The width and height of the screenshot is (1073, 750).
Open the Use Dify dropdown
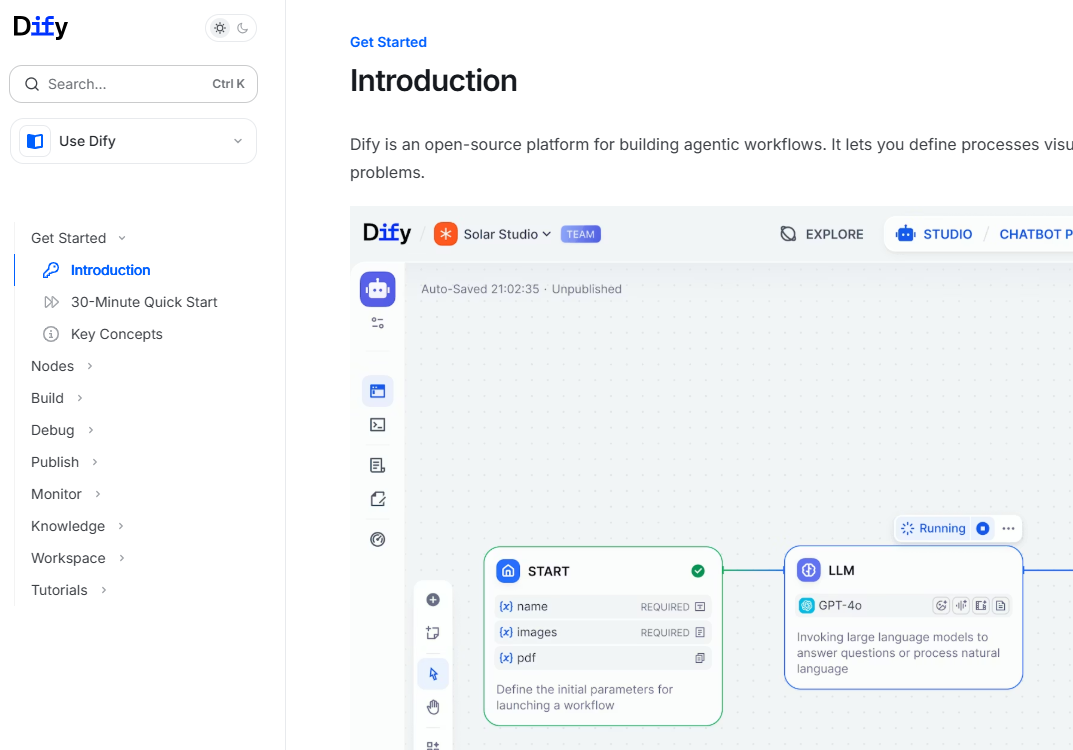click(x=133, y=141)
